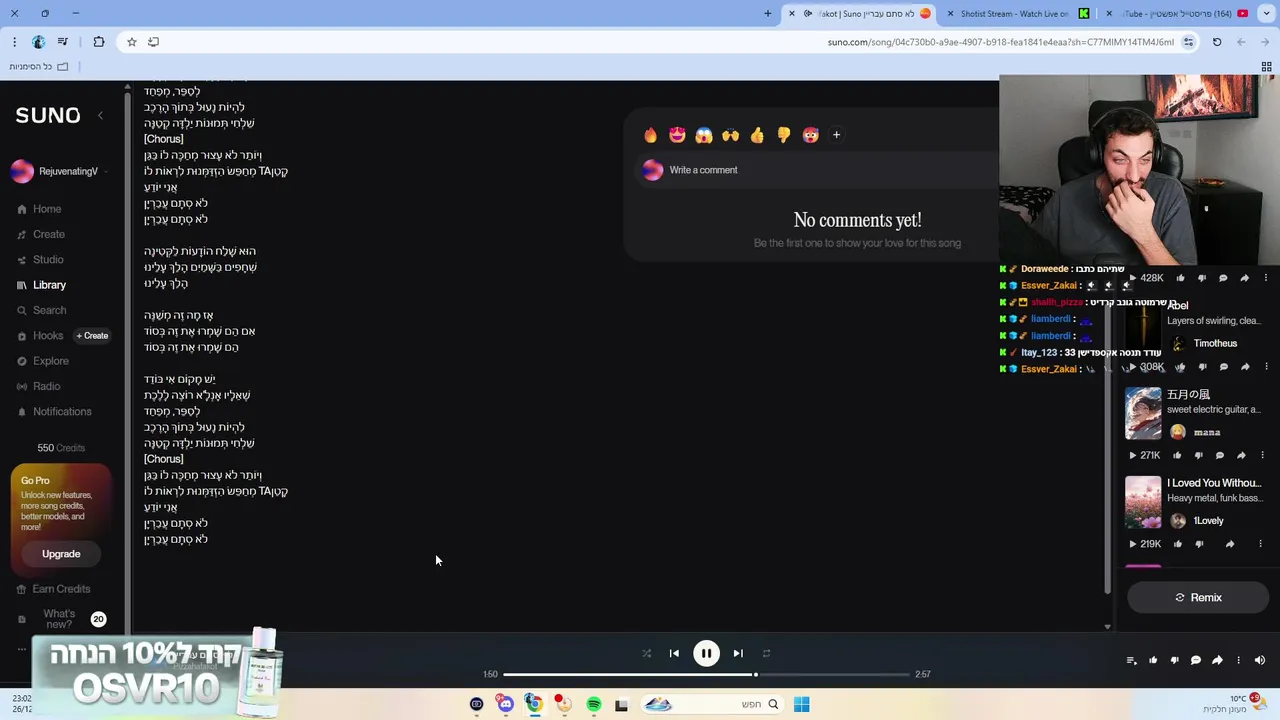The width and height of the screenshot is (1280, 720).
Task: Open Explore in Suno sidebar
Action: [43, 361]
